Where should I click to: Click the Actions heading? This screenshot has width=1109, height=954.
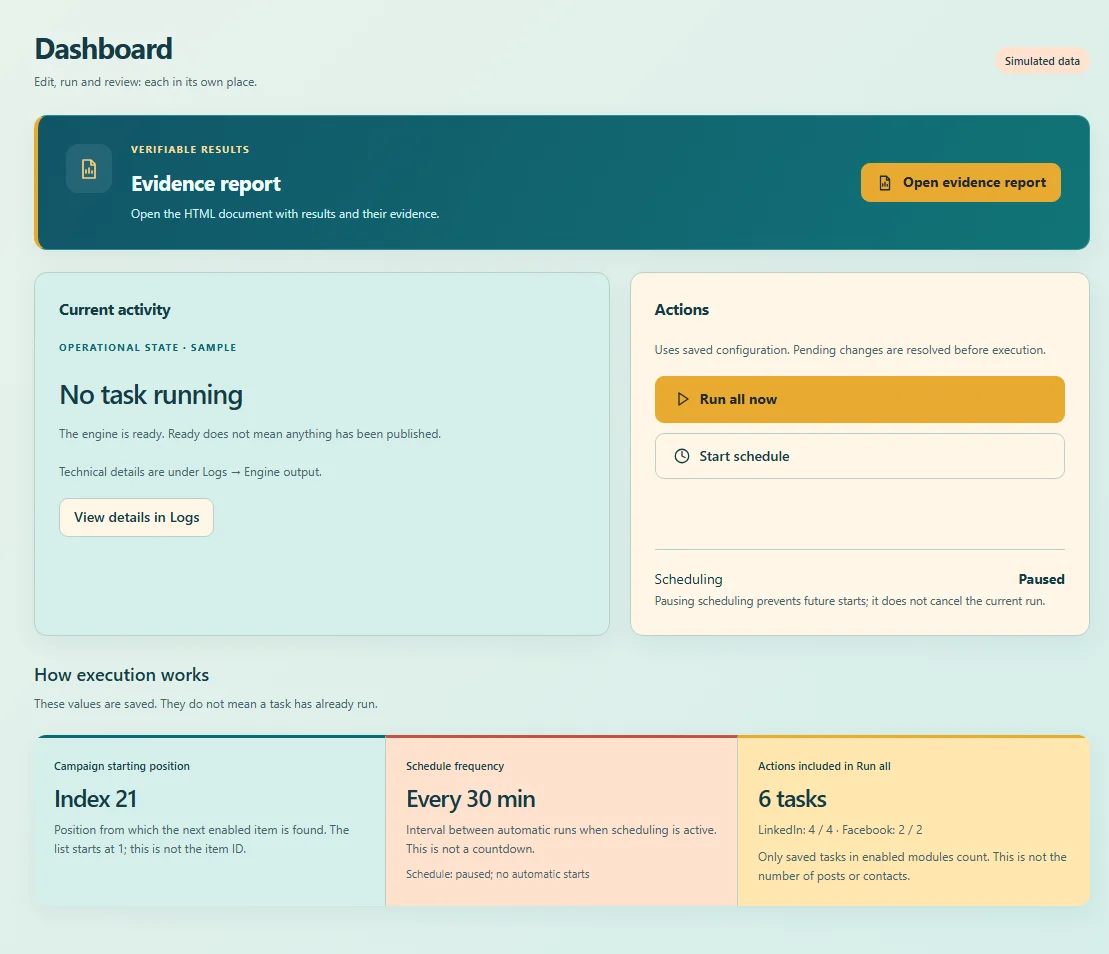click(x=682, y=310)
